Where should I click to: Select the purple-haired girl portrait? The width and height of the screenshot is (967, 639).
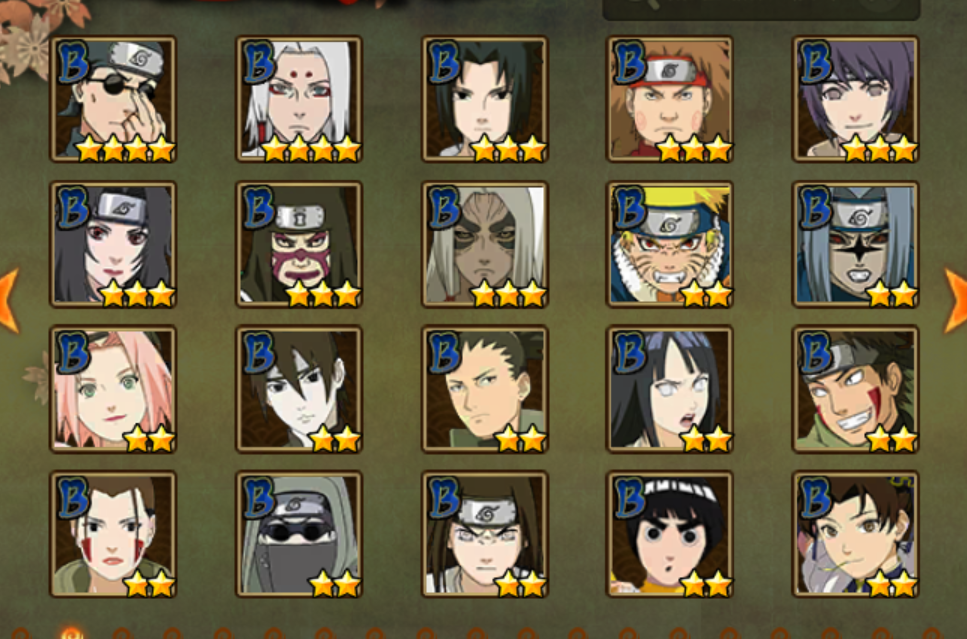click(855, 99)
